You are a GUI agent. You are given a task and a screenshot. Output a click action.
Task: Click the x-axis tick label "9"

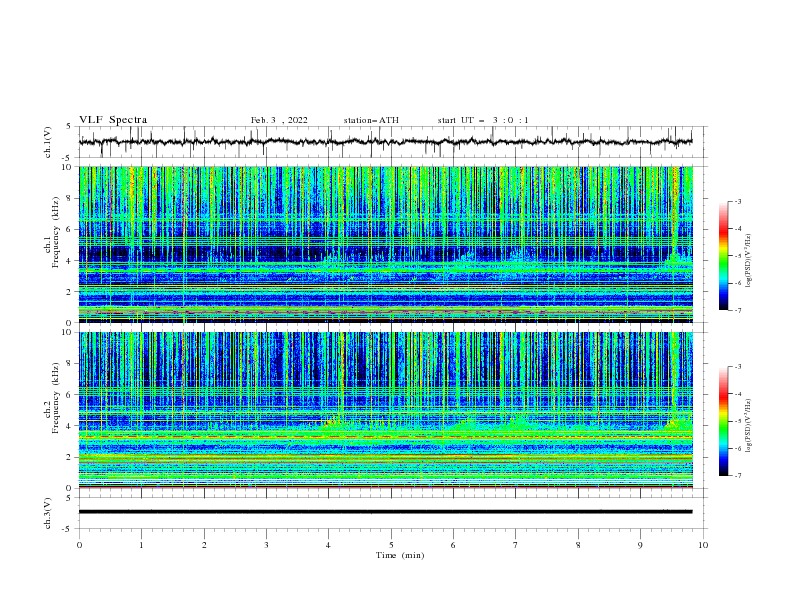640,545
